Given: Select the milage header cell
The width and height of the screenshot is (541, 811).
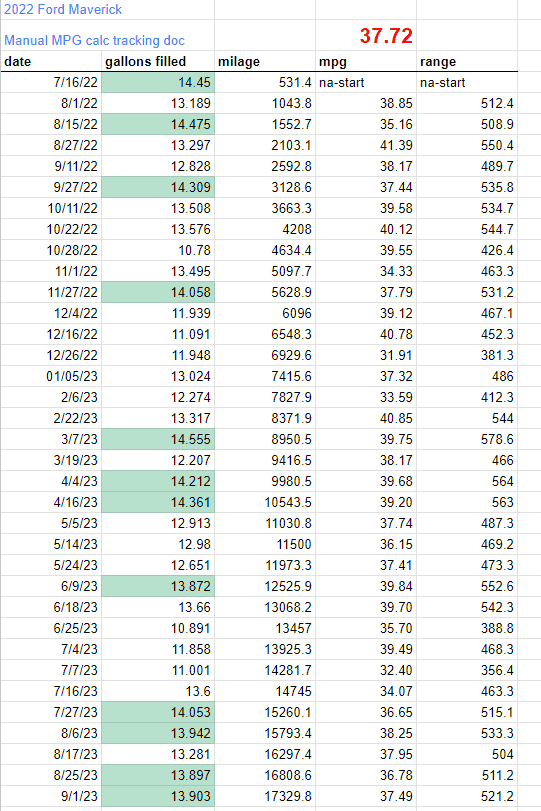Looking at the screenshot, I should pyautogui.click(x=265, y=62).
